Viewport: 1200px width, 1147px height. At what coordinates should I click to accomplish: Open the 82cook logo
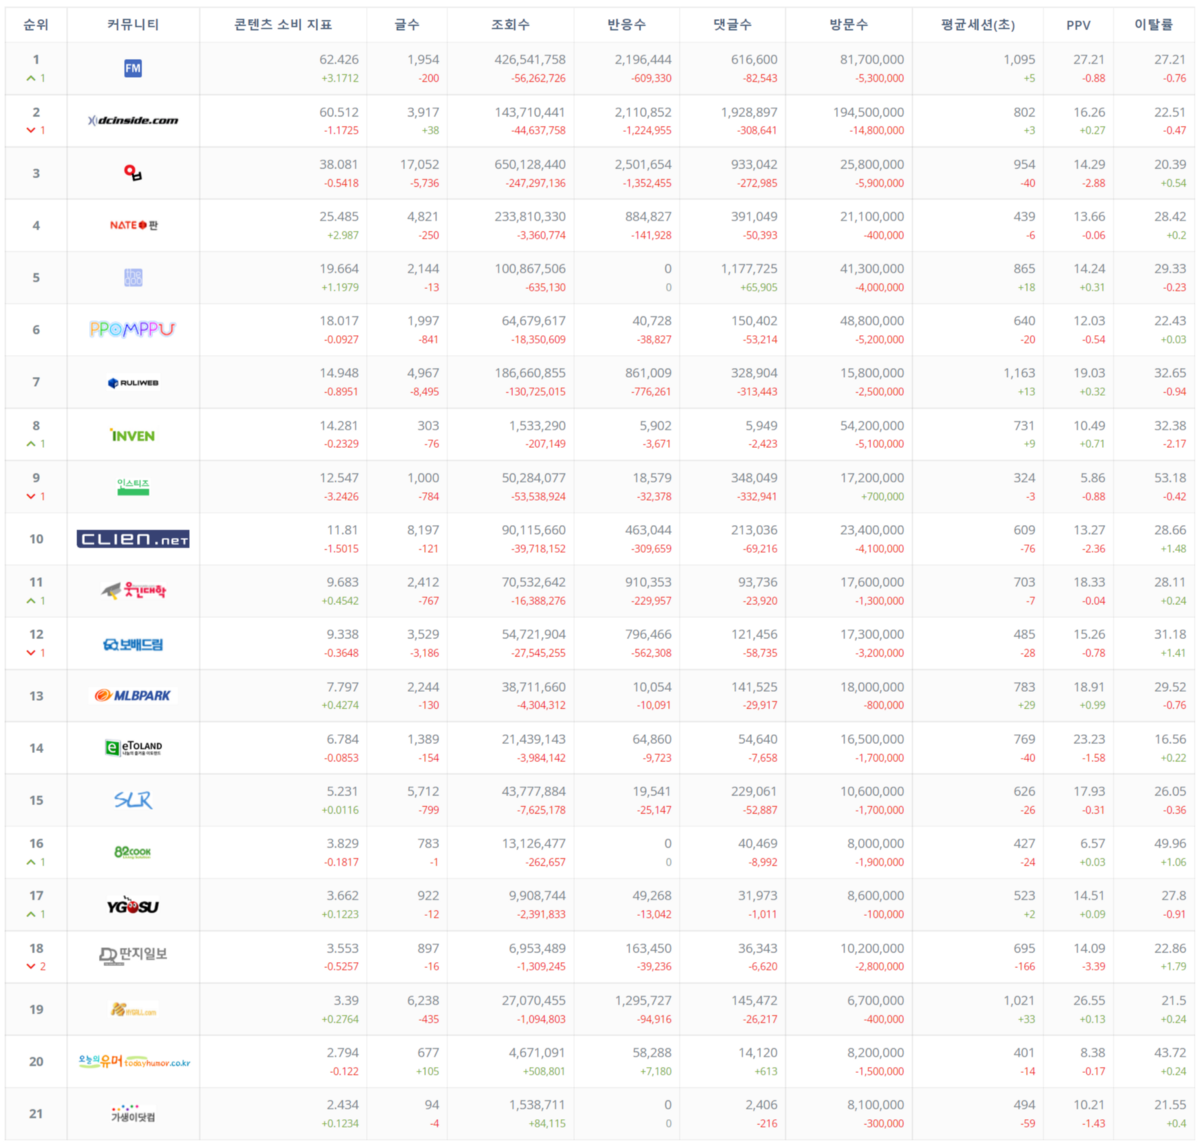[133, 852]
